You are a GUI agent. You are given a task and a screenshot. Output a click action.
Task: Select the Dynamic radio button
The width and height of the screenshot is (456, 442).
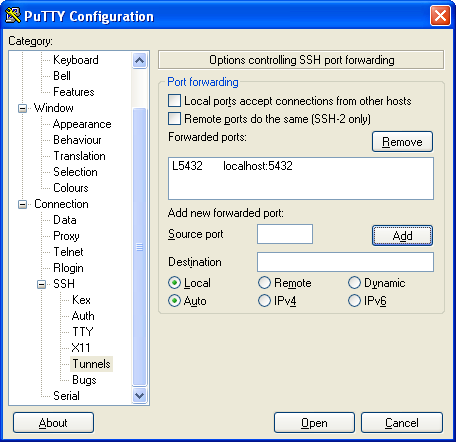[354, 283]
